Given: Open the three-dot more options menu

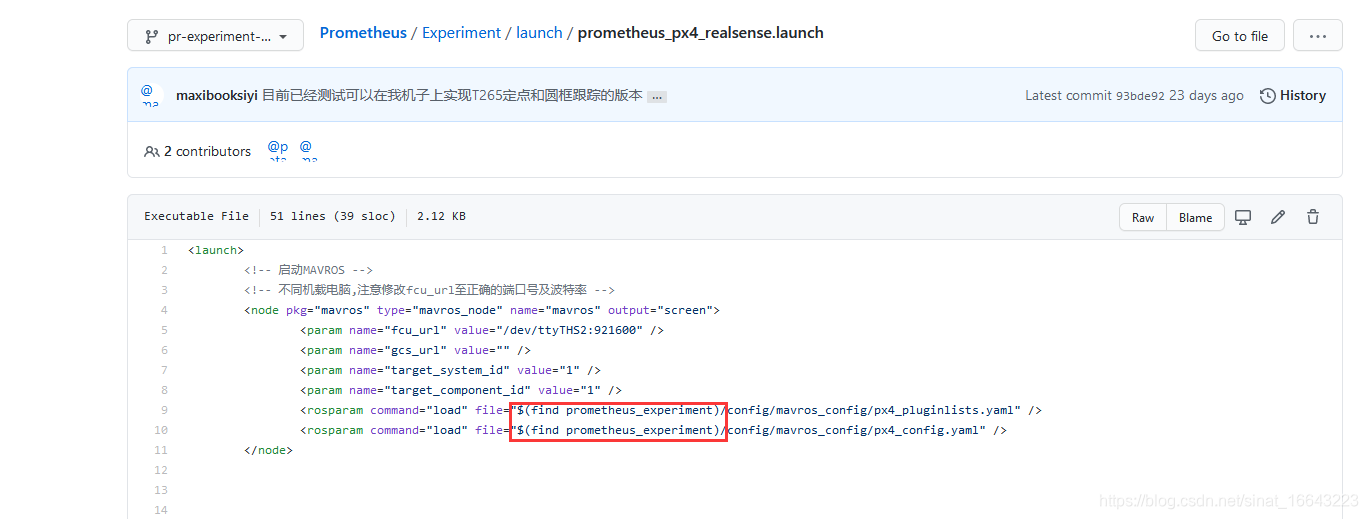Looking at the screenshot, I should click(x=1318, y=36).
